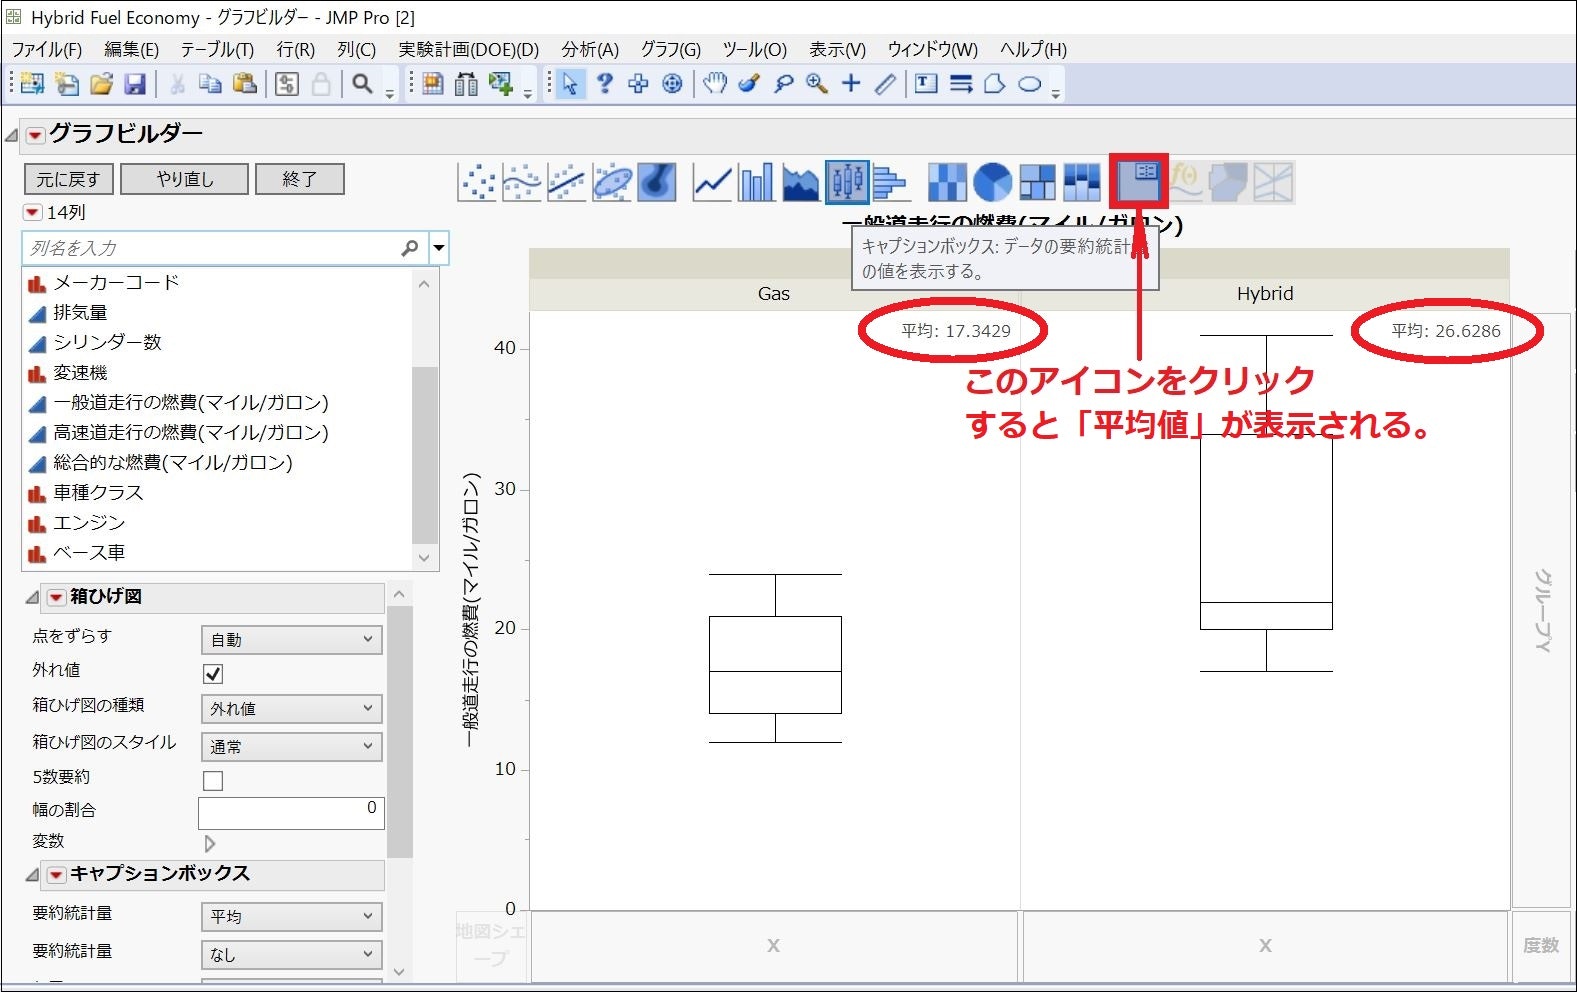The height and width of the screenshot is (992, 1577).
Task: Open the グラフビルダー red triangle menu
Action: point(35,134)
